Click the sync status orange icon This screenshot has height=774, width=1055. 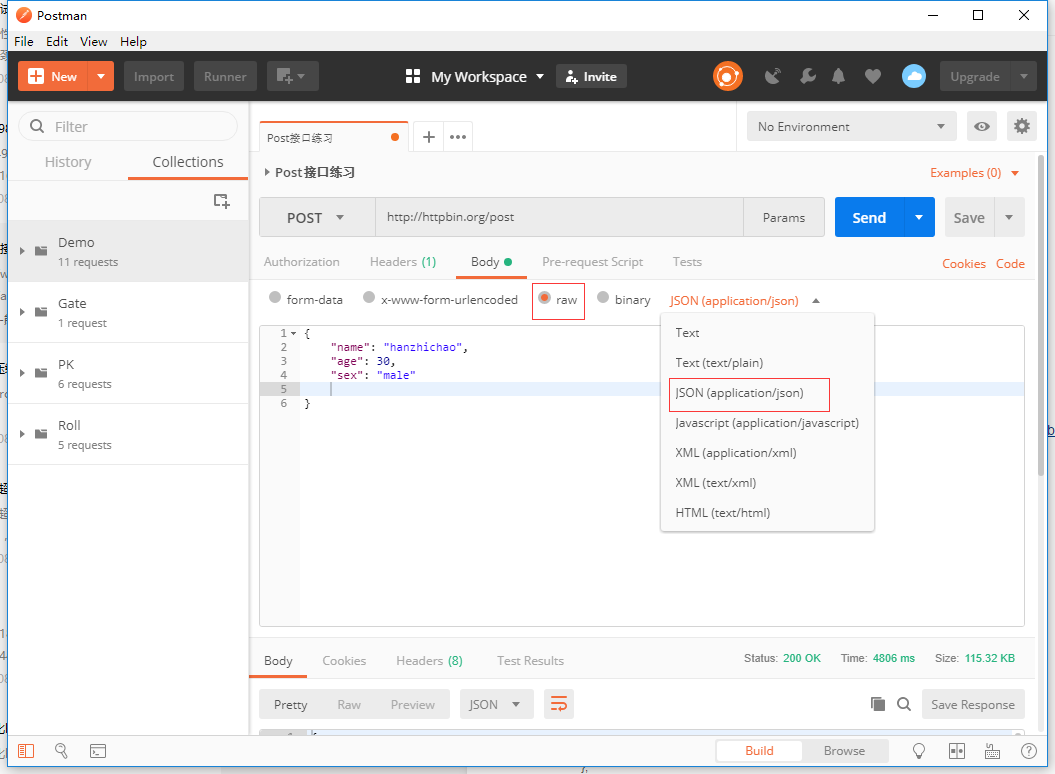click(x=727, y=76)
